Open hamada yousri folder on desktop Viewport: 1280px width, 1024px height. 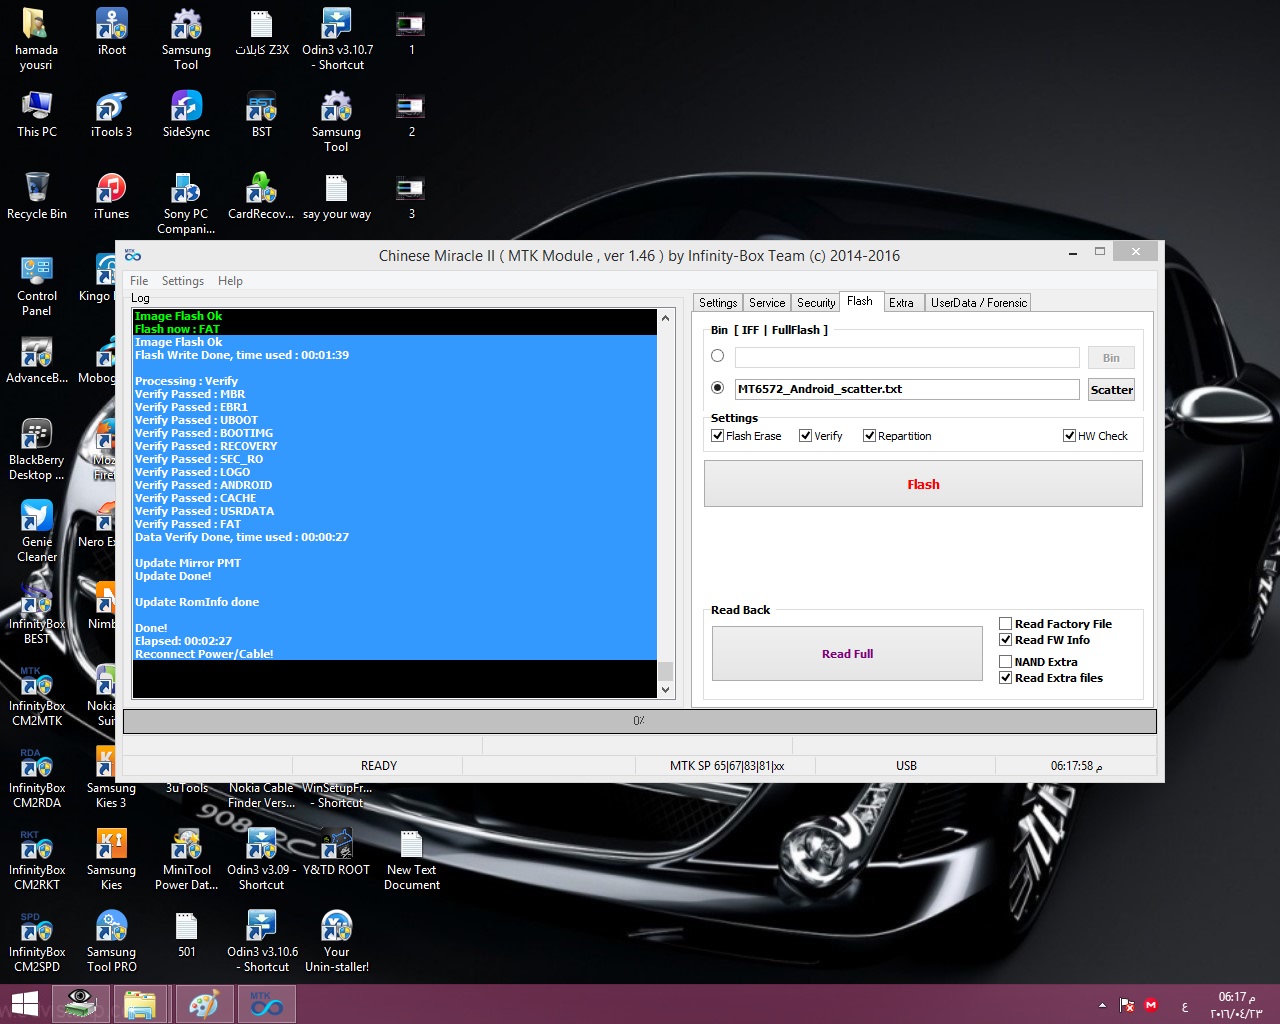coord(36,39)
